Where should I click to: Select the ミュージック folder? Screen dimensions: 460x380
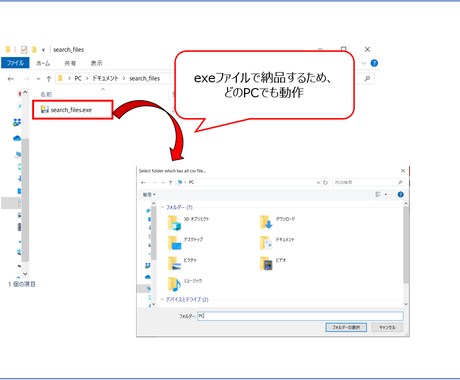coord(185,284)
